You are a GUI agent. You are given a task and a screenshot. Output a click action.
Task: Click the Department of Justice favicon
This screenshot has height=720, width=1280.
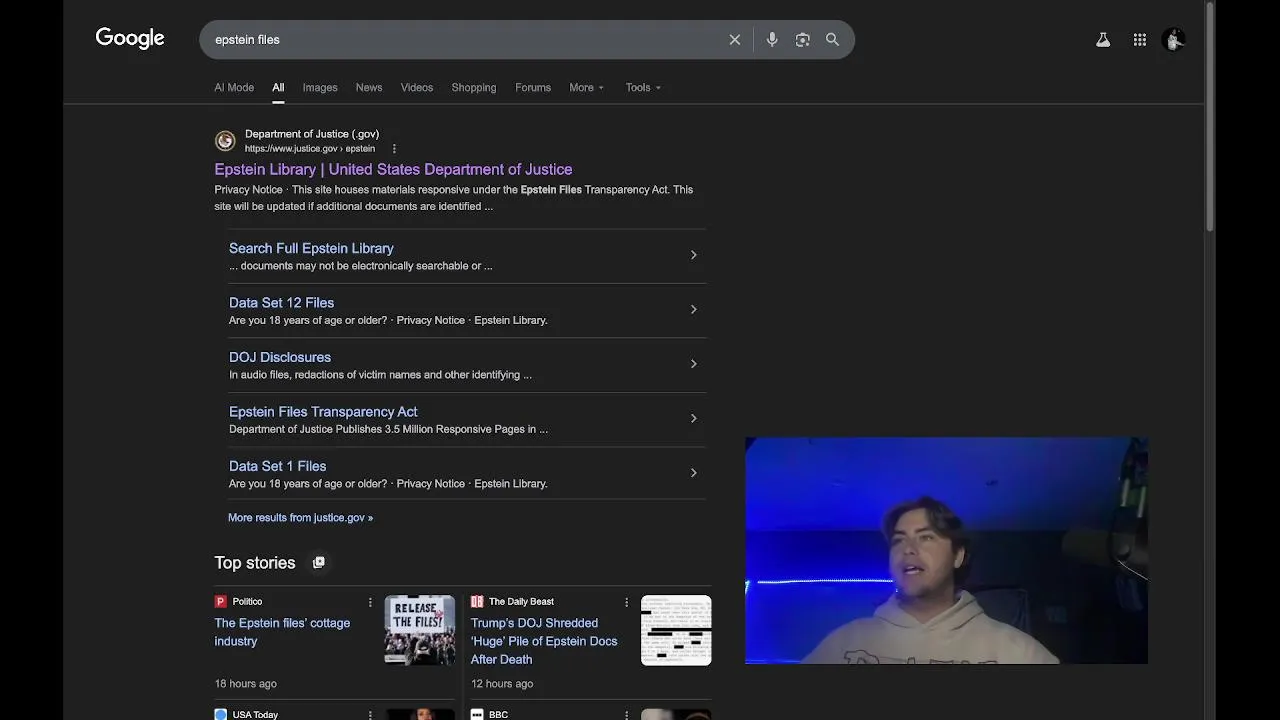pos(225,141)
